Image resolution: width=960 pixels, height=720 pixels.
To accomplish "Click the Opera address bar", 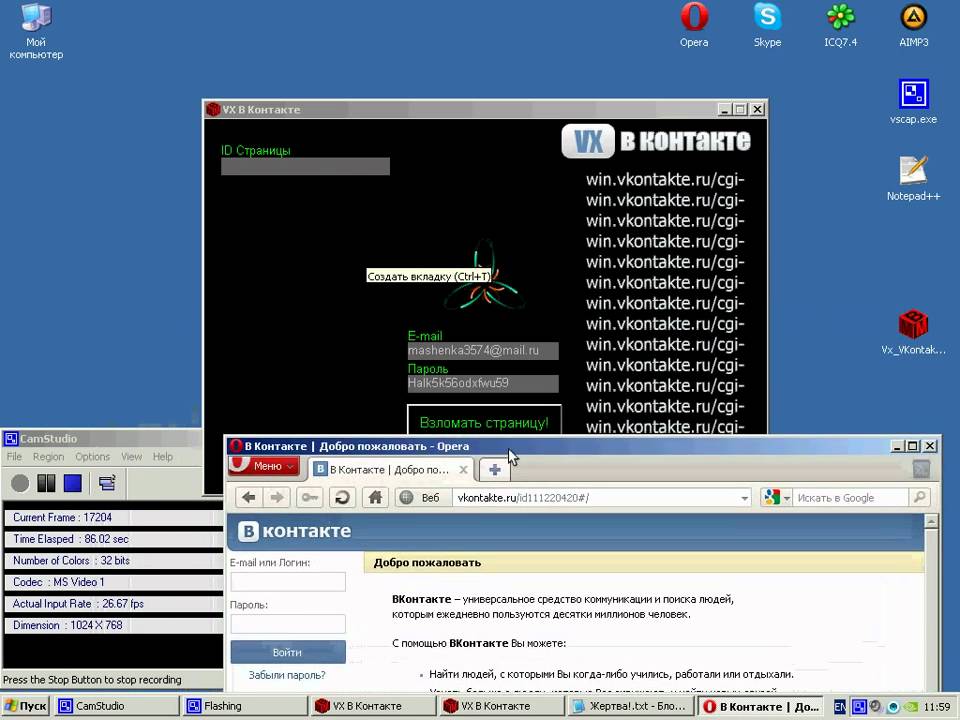I will pos(595,498).
